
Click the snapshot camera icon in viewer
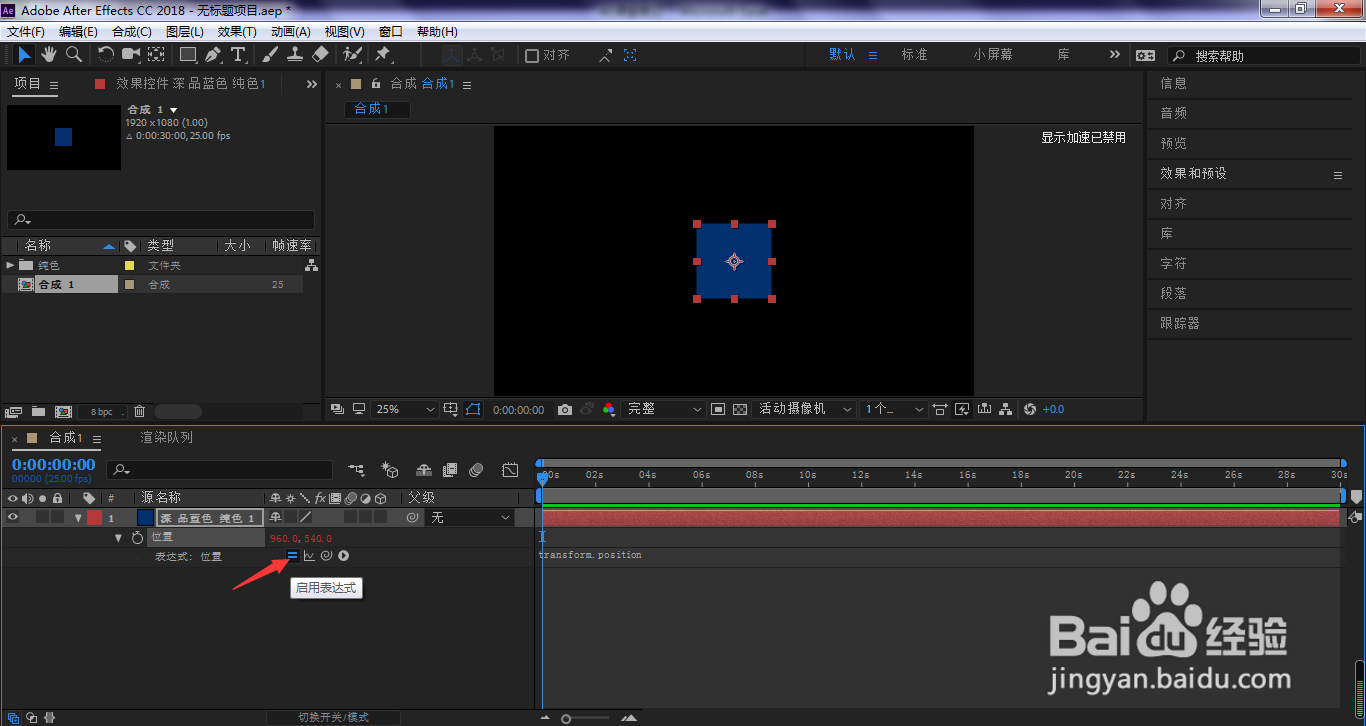565,409
